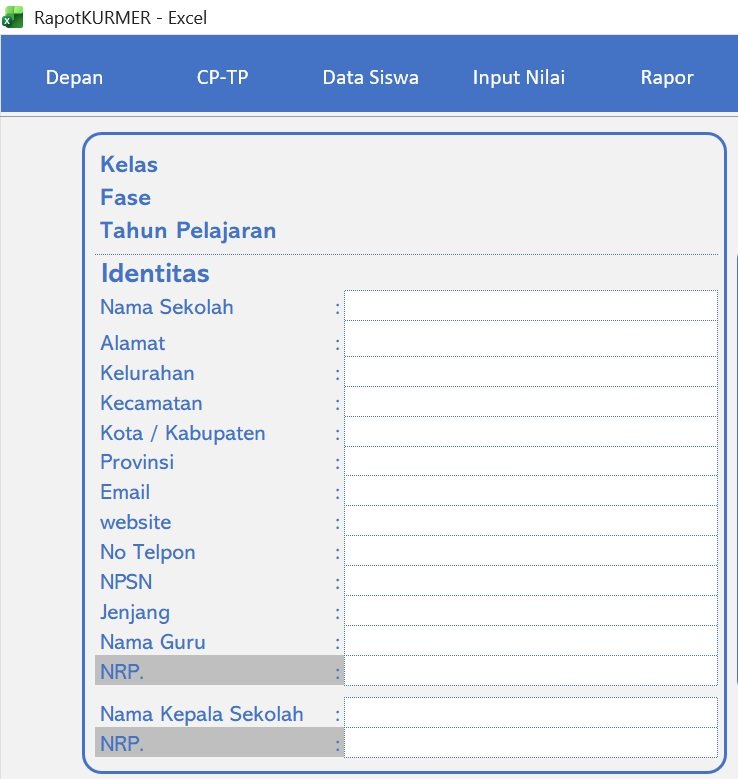Click the No Telpon input field
The image size is (738, 779).
(x=530, y=551)
